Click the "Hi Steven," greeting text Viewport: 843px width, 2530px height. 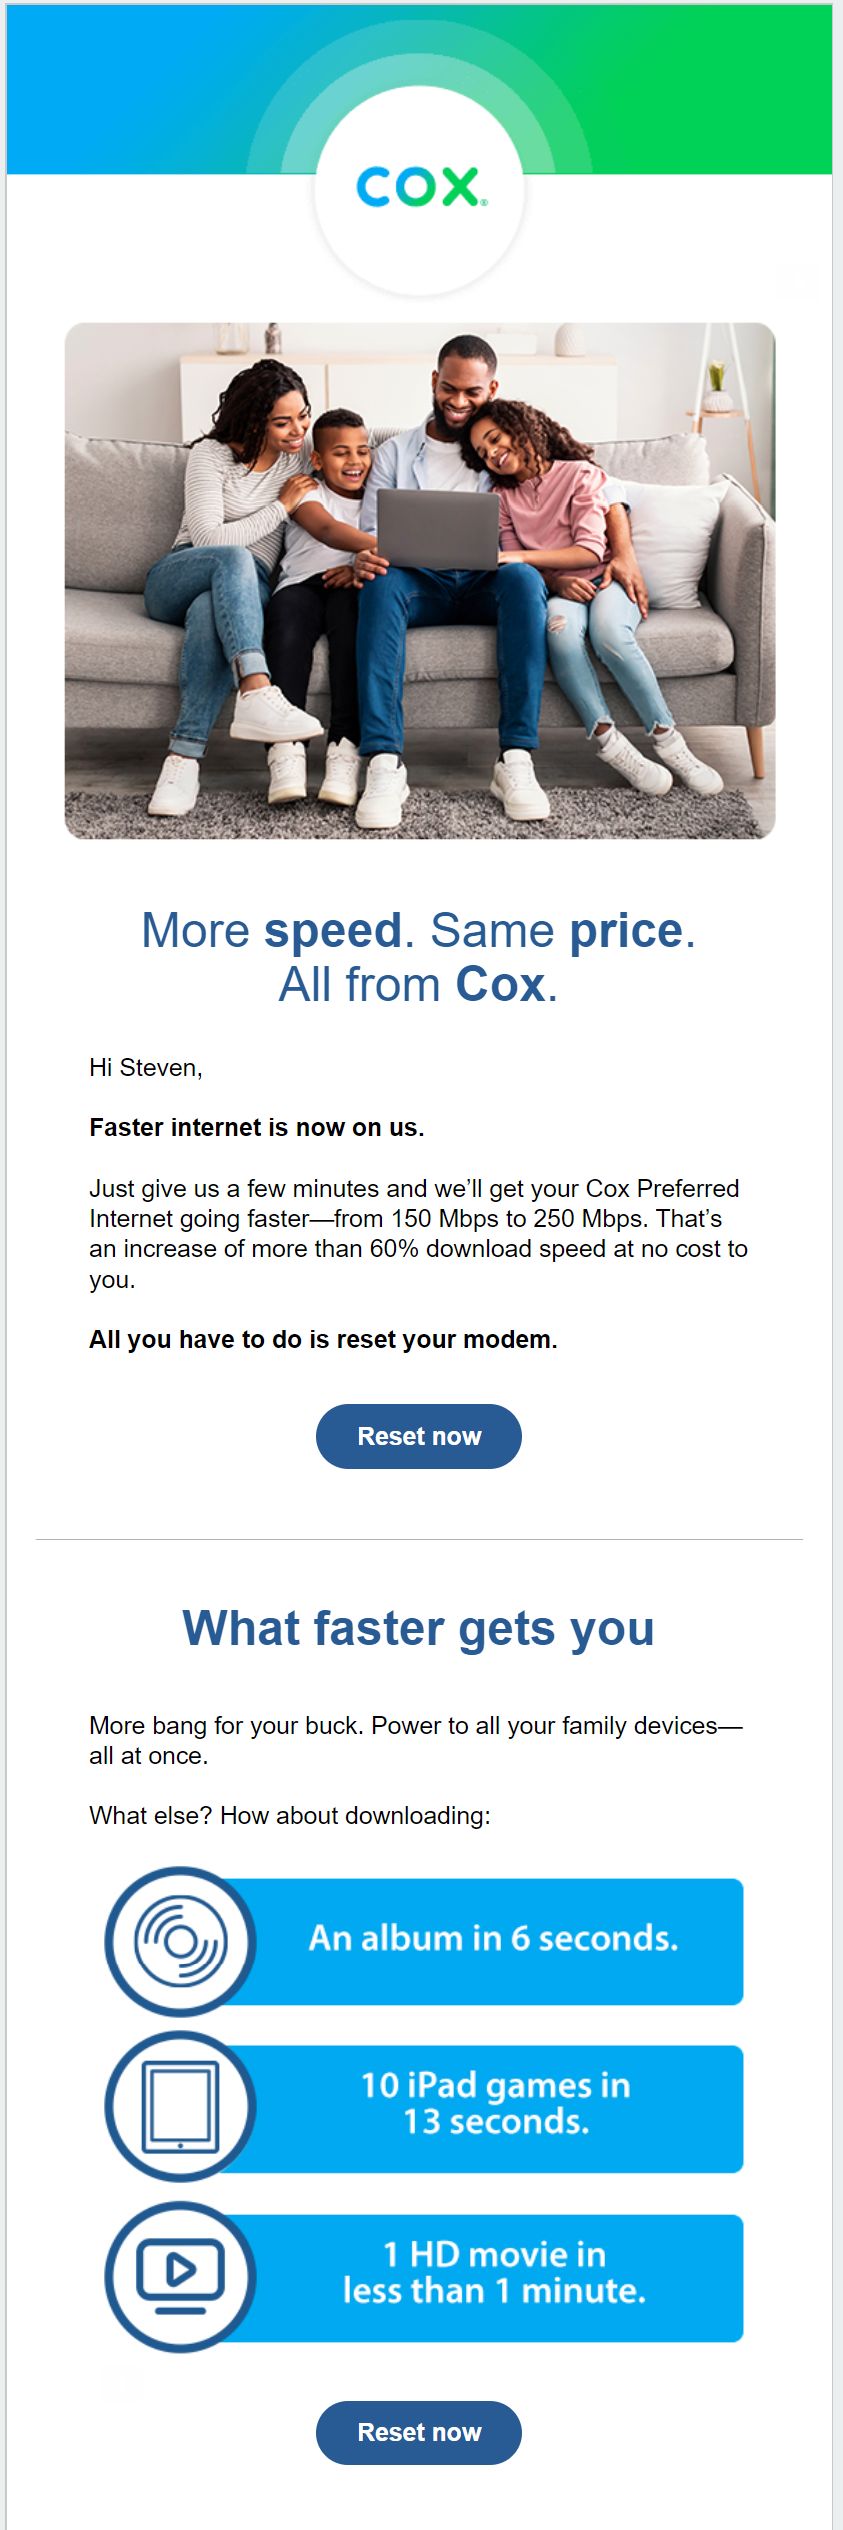pos(146,1068)
